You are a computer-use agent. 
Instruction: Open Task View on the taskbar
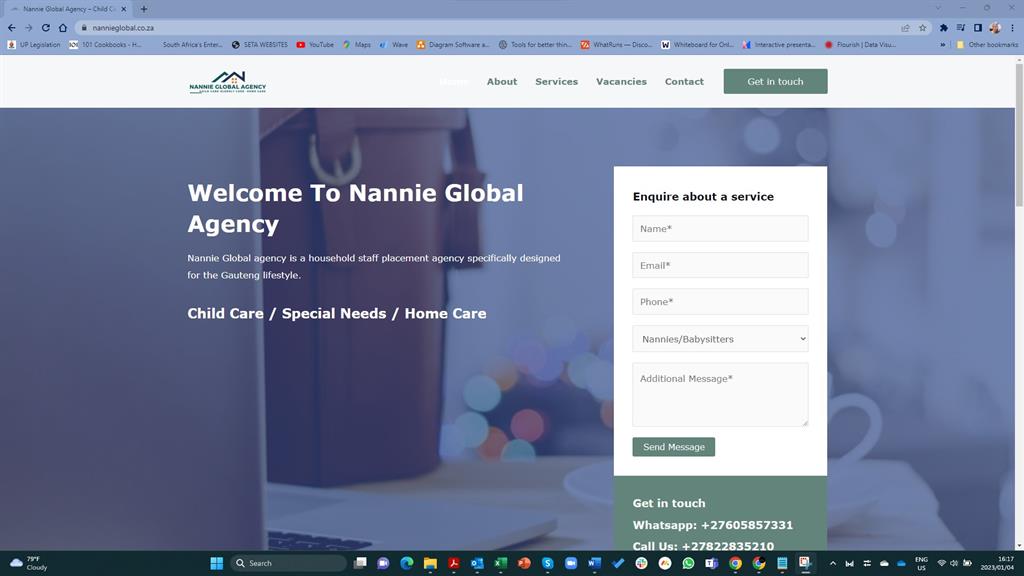point(360,563)
